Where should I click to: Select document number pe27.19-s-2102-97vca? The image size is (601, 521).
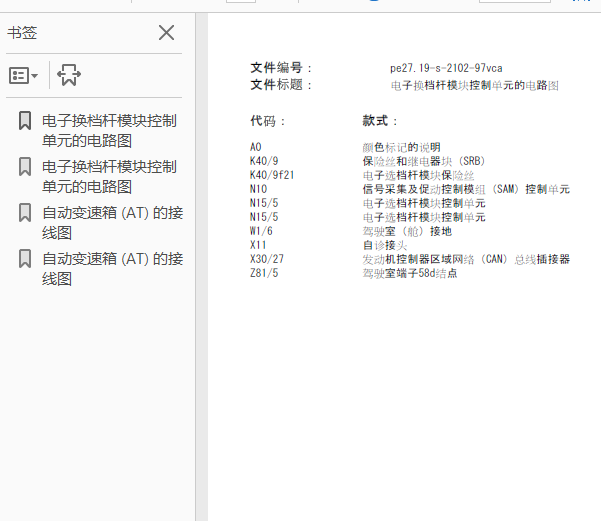pyautogui.click(x=446, y=68)
